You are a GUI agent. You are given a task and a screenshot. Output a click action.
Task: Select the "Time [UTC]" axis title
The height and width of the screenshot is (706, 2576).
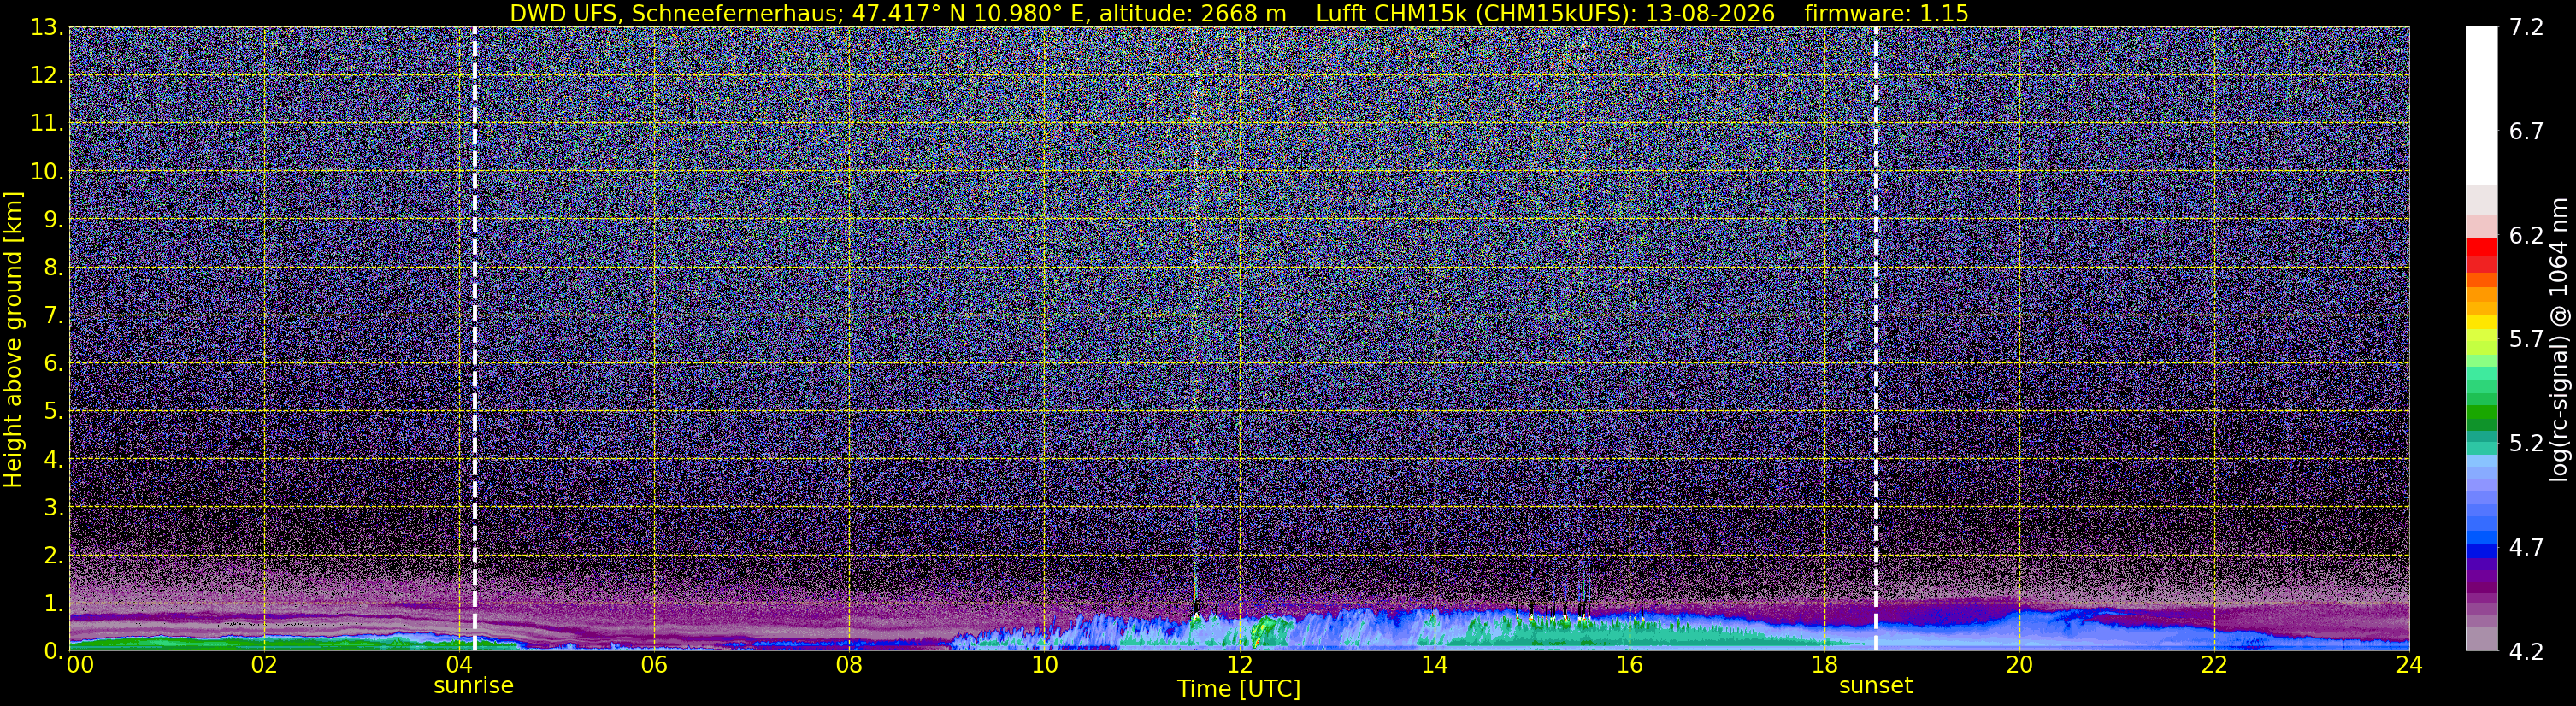point(1239,688)
